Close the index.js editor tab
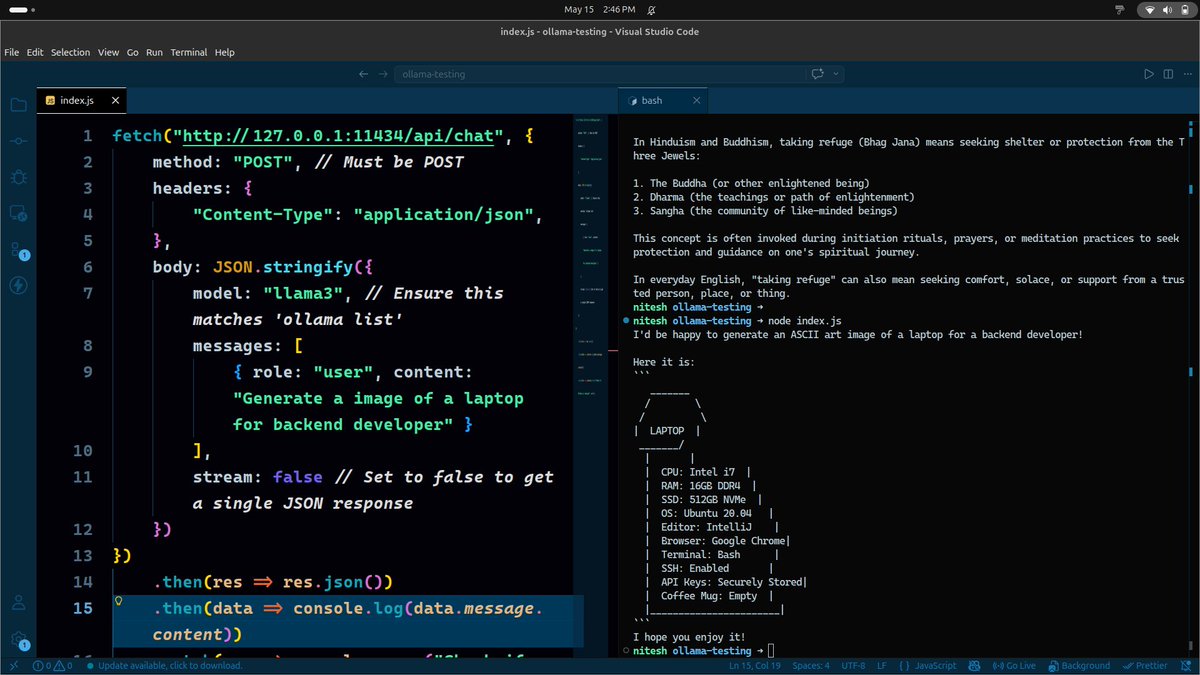The image size is (1200, 675). (x=115, y=100)
